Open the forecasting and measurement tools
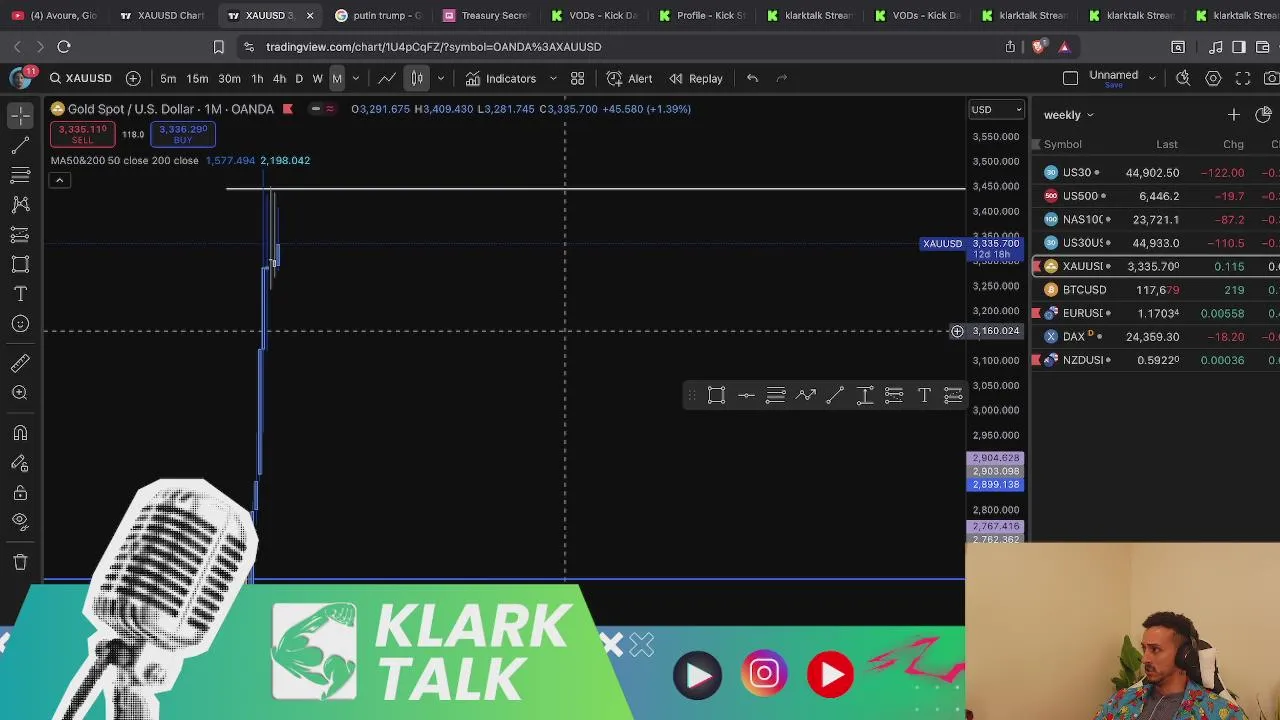1280x720 pixels. pos(20,235)
